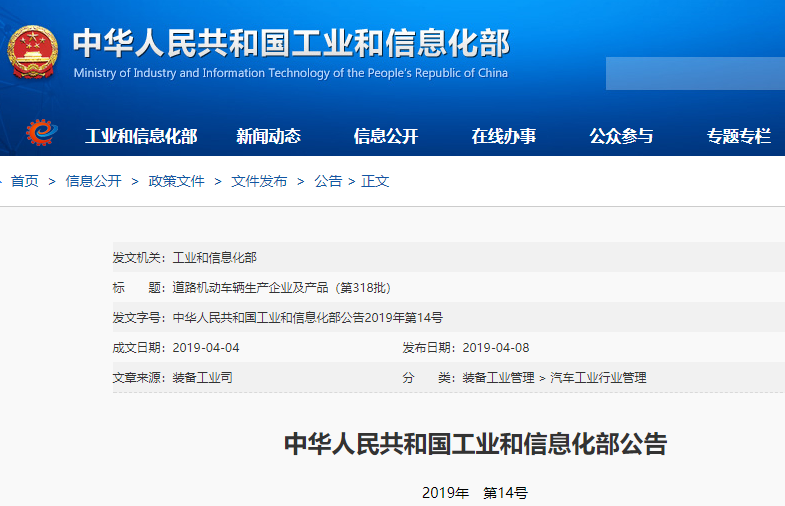Go to the 在线办事 section

click(x=503, y=136)
